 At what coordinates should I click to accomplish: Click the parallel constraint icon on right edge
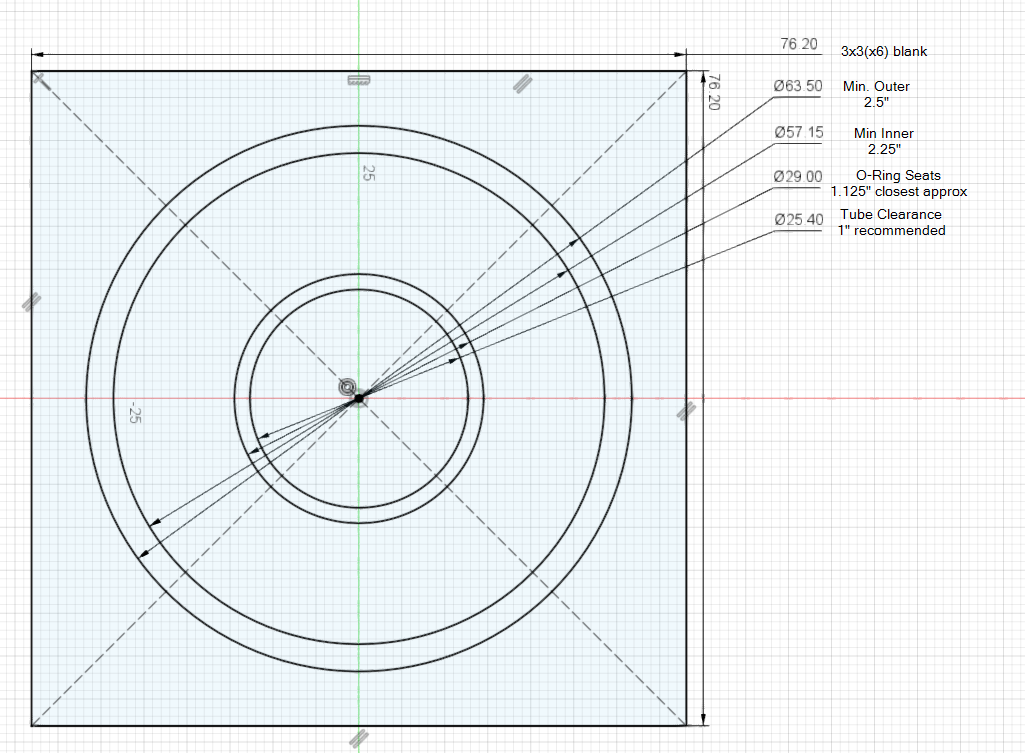click(x=686, y=410)
